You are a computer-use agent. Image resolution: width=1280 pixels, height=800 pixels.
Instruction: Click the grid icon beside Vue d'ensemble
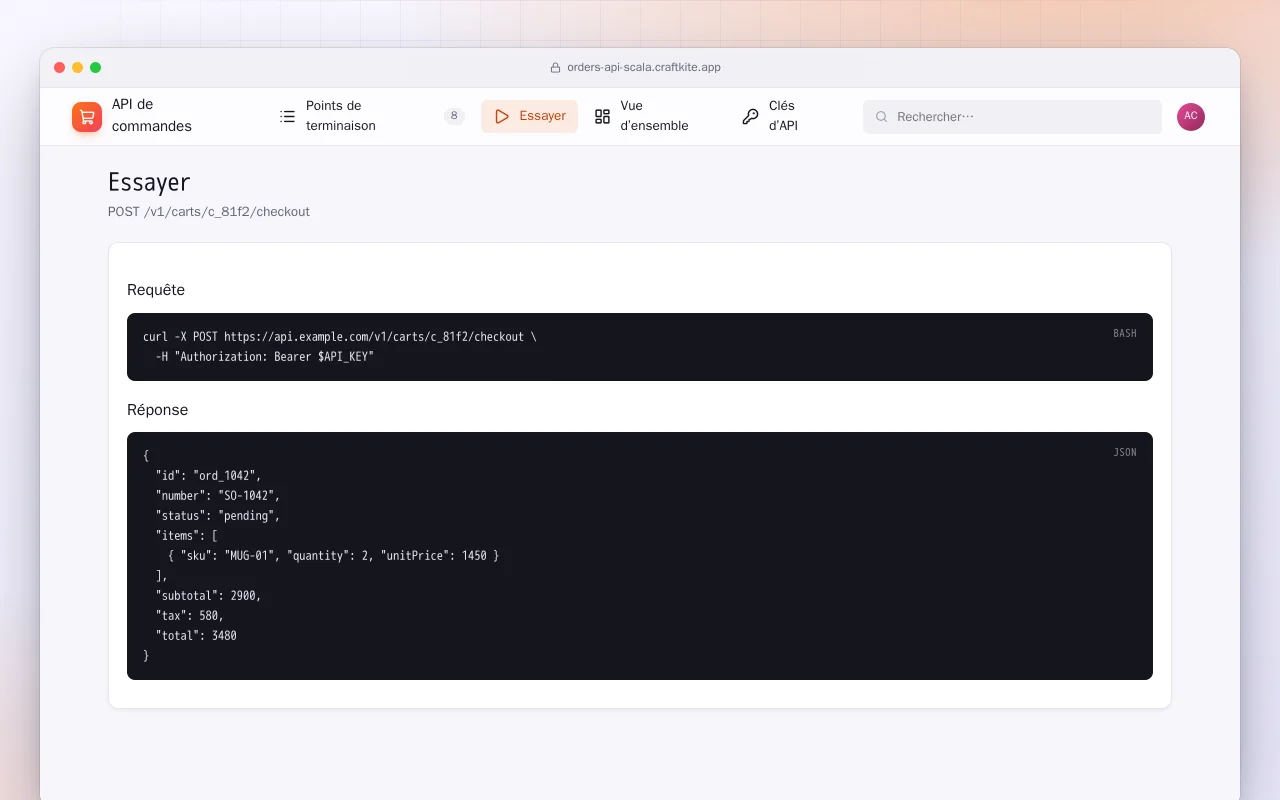[x=602, y=116]
